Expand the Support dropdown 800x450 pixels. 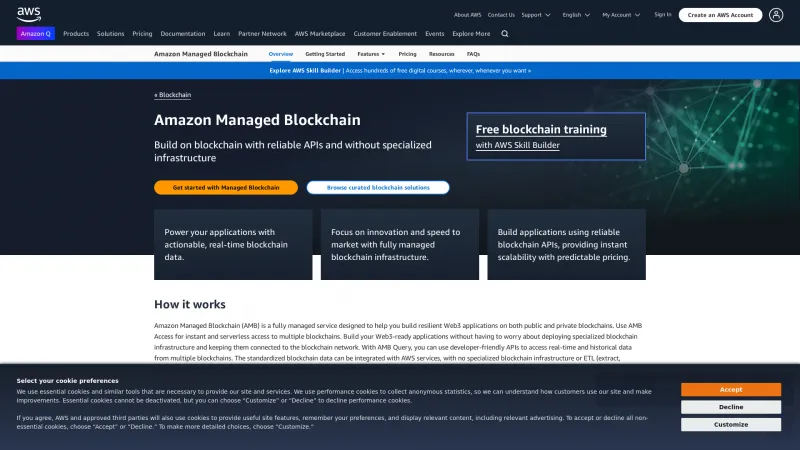point(536,15)
